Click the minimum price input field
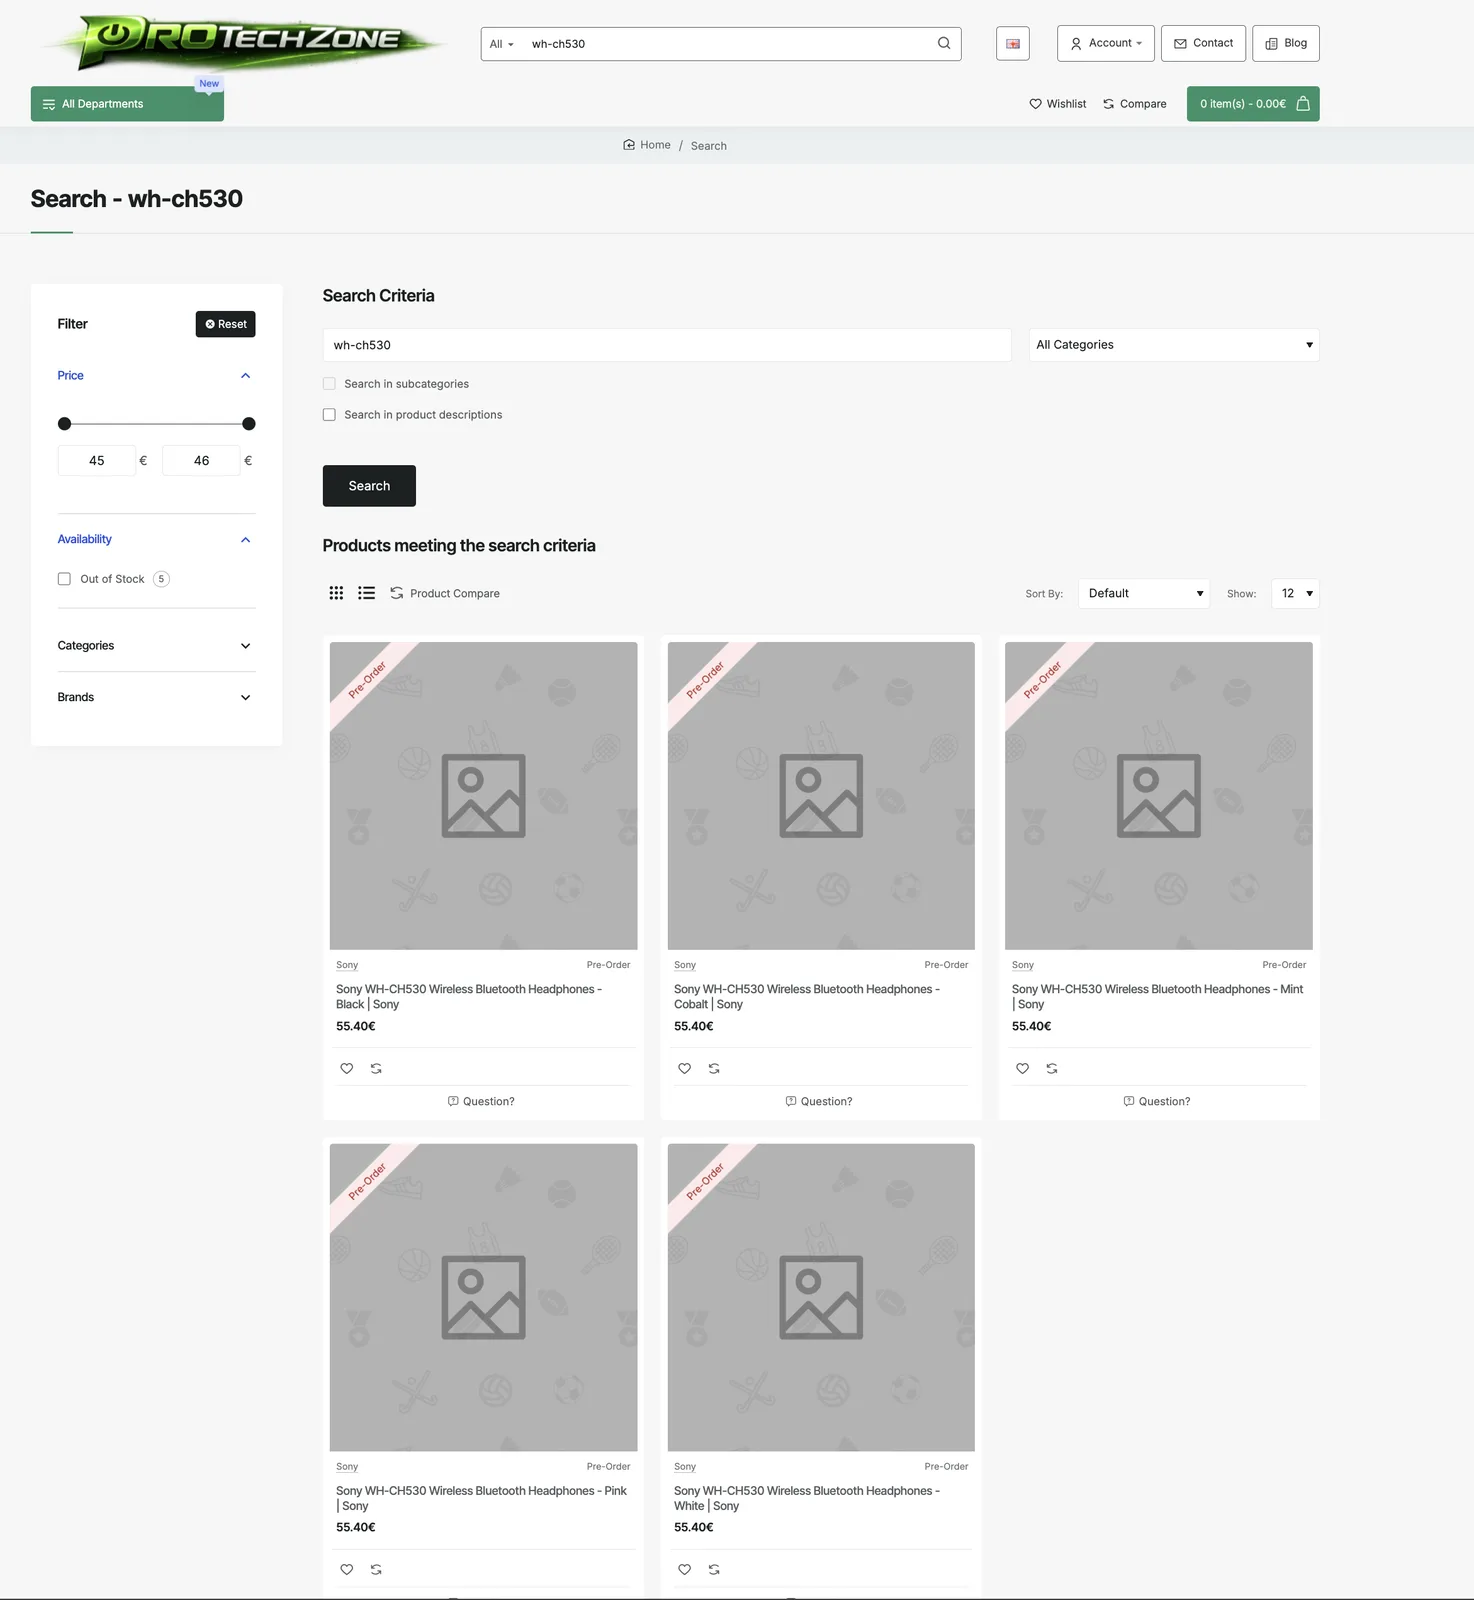The width and height of the screenshot is (1474, 1600). 96,461
